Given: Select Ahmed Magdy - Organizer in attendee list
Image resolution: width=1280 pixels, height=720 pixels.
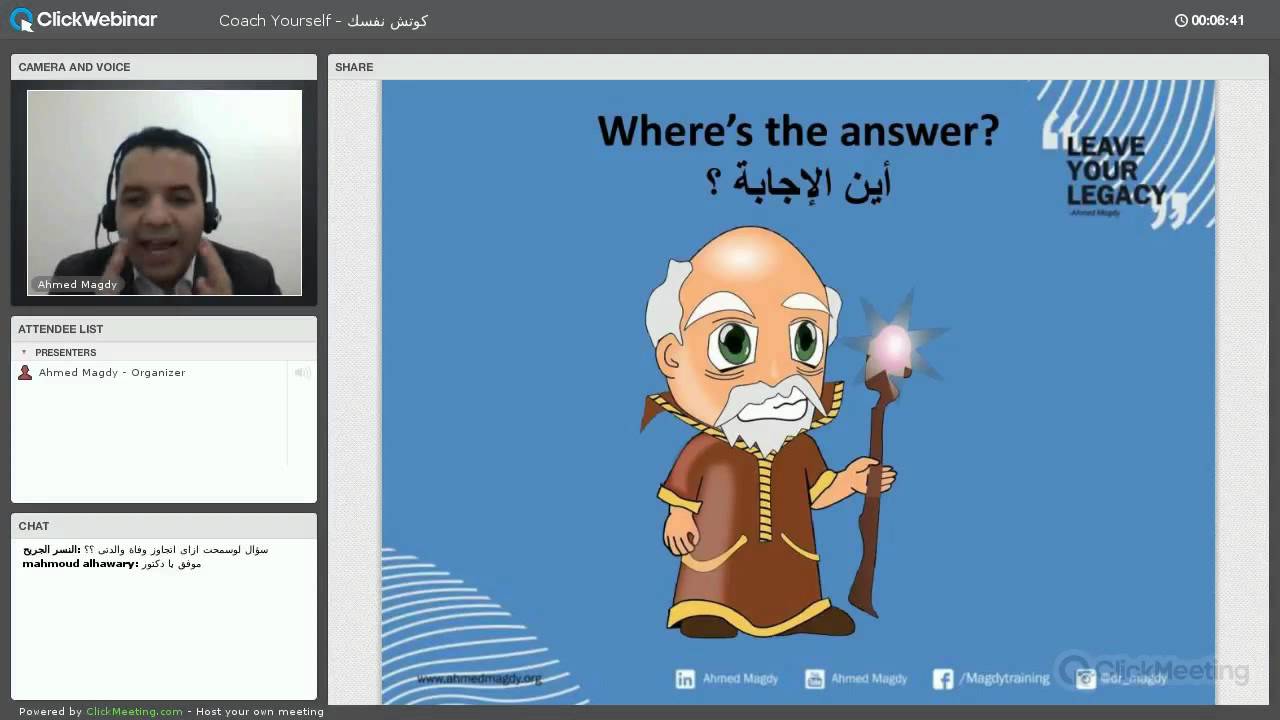Looking at the screenshot, I should (x=112, y=372).
